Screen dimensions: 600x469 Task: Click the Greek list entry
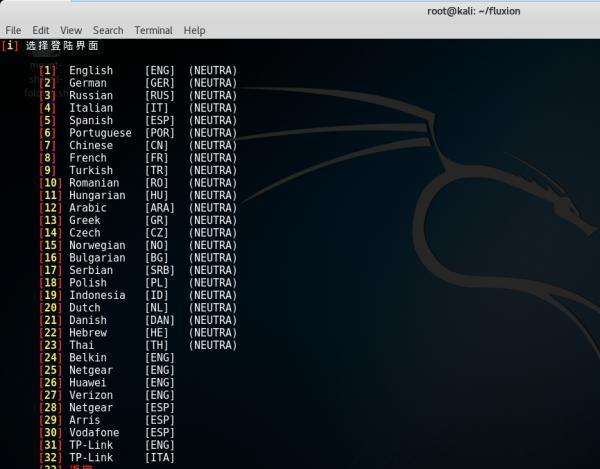pyautogui.click(x=85, y=220)
